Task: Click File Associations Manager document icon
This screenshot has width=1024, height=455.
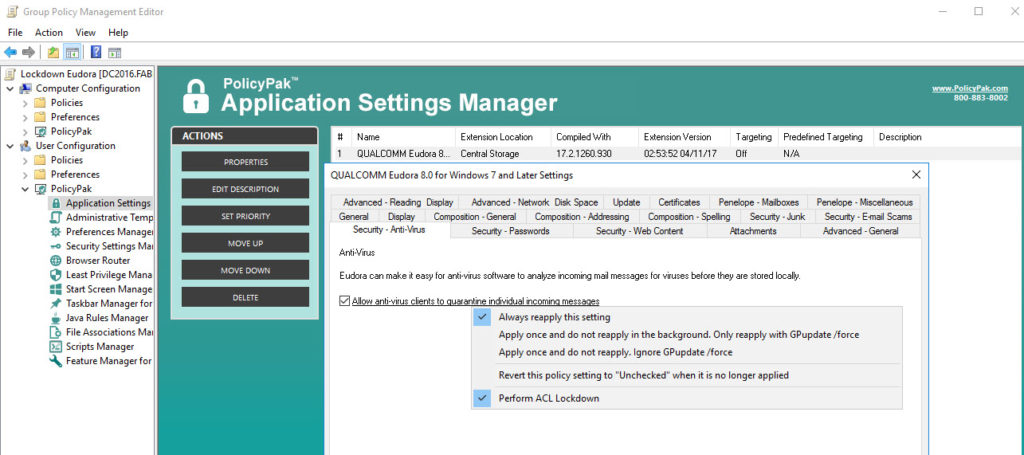Action: (56, 332)
